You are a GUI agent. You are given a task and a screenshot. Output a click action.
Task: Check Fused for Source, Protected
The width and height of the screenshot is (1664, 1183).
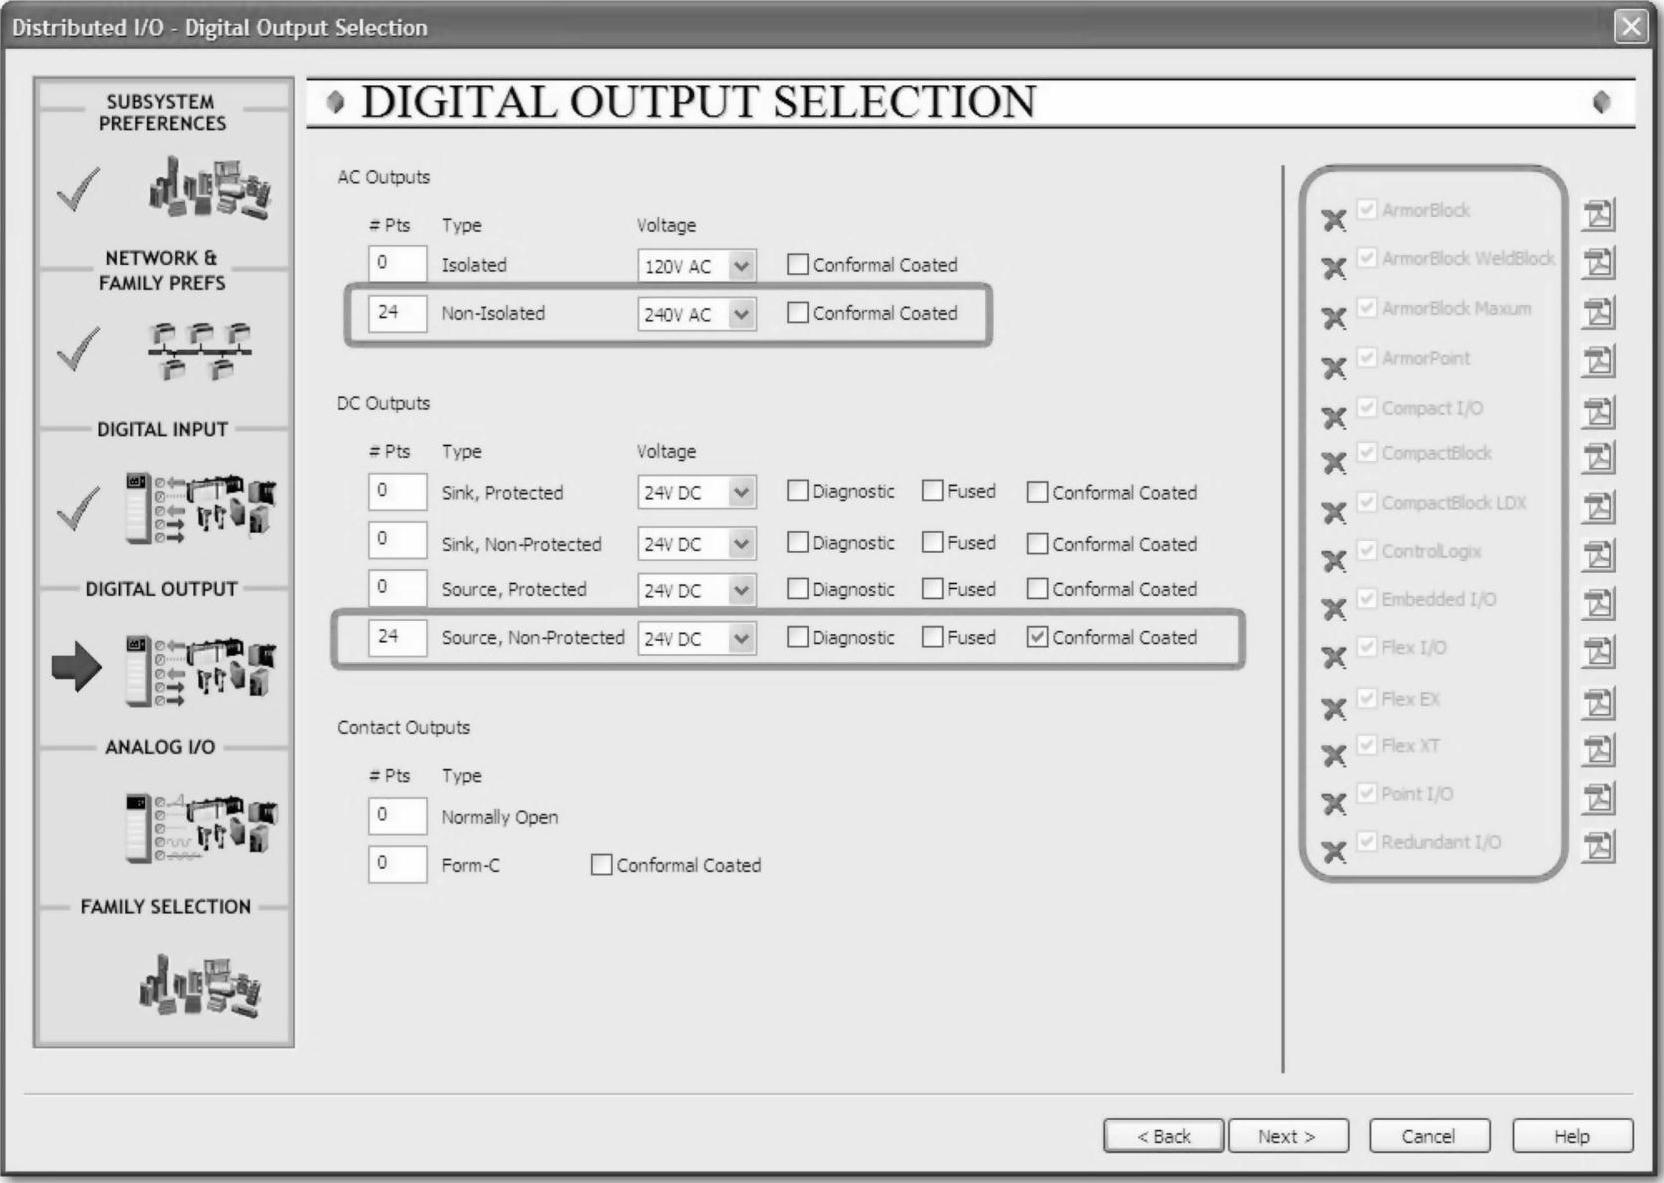tap(932, 589)
